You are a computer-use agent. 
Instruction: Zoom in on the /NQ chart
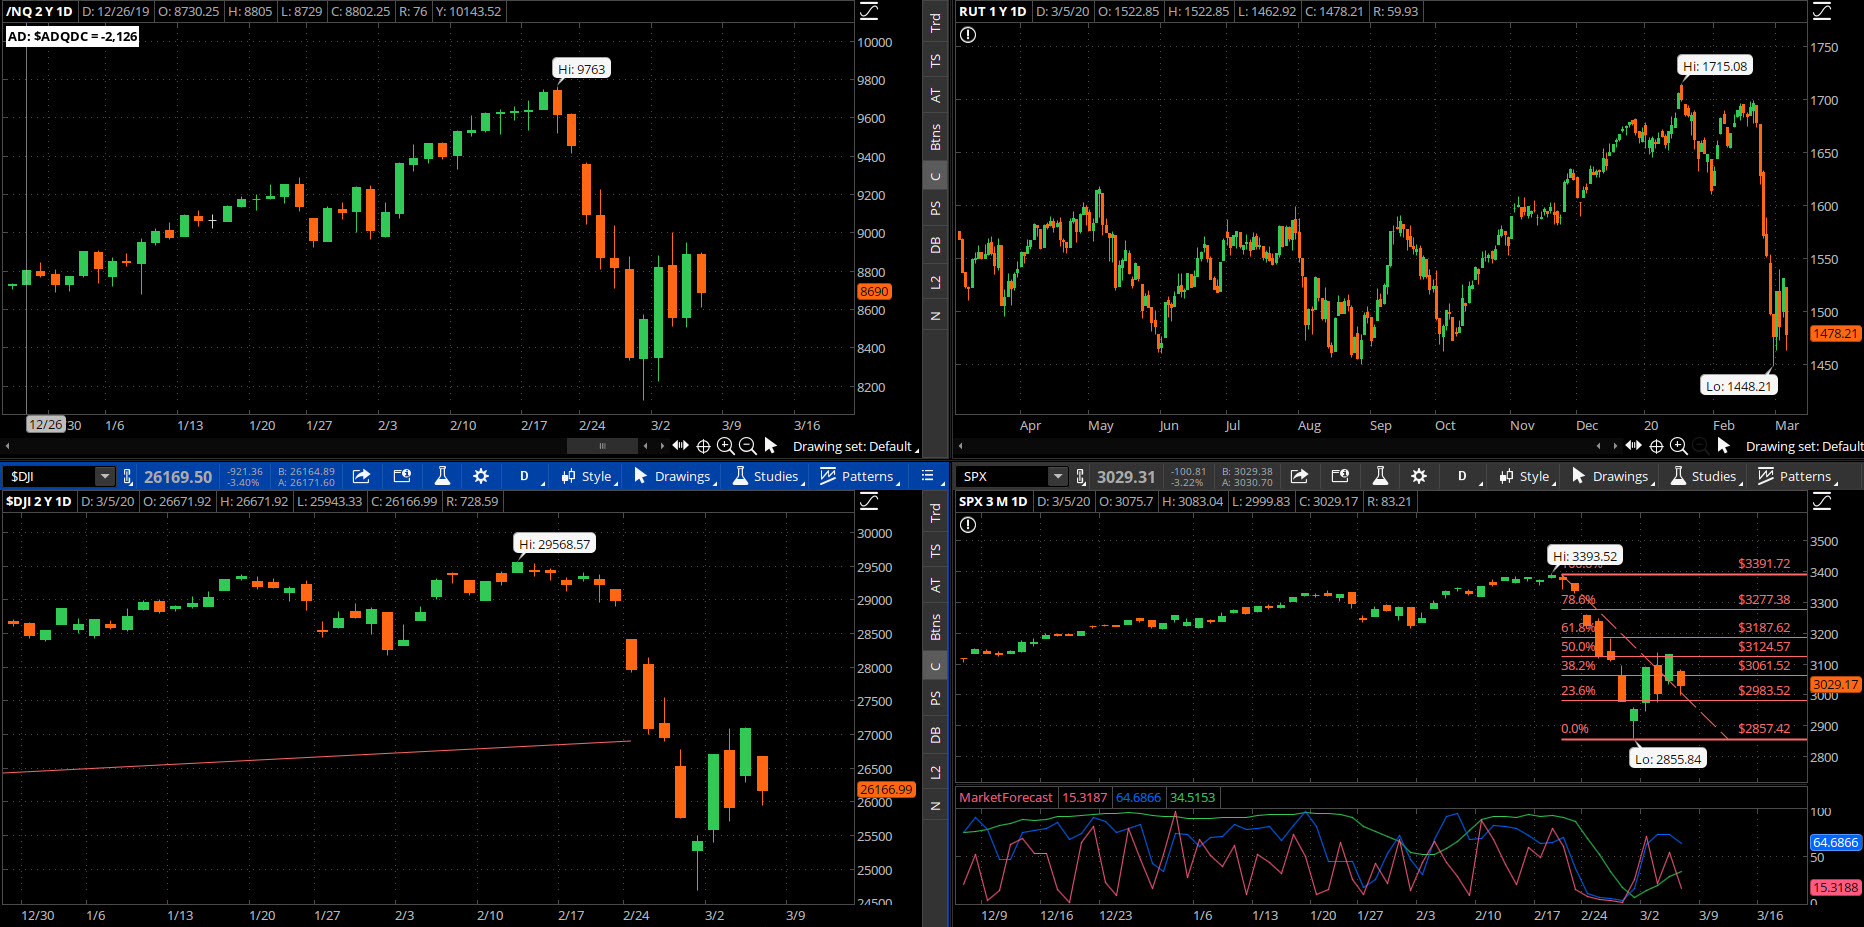[x=726, y=446]
